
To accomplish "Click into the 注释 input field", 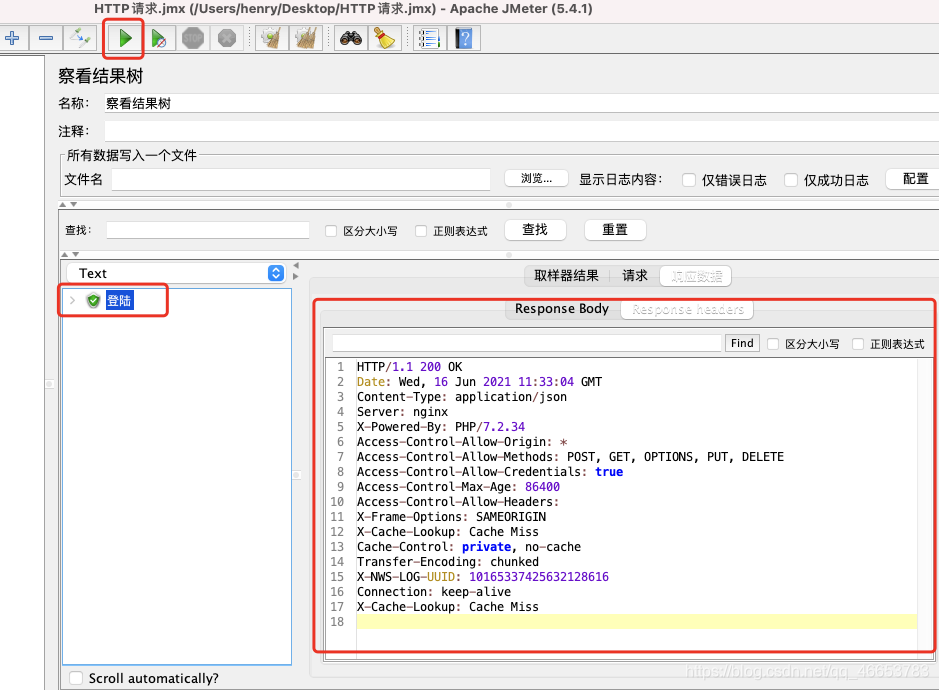I will 521,131.
